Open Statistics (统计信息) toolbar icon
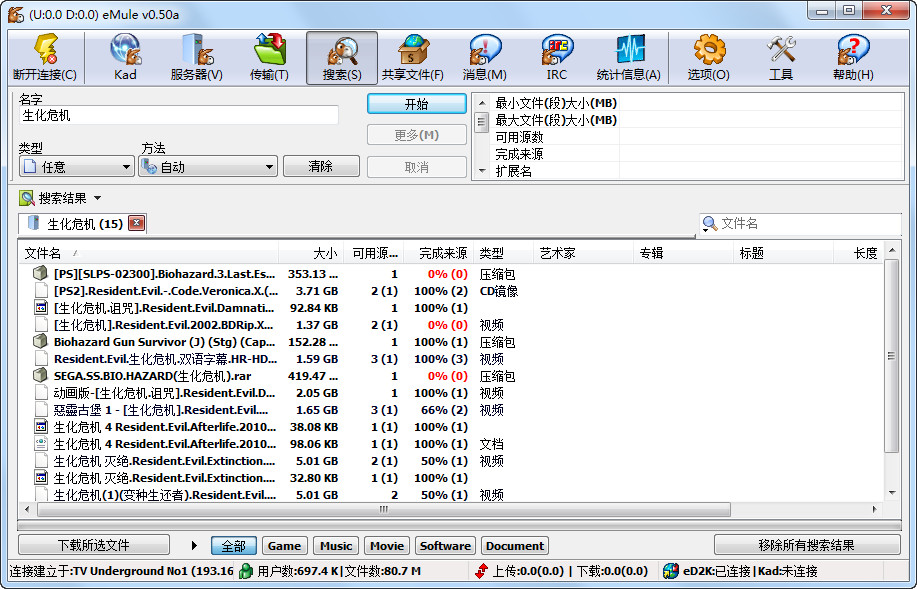The height and width of the screenshot is (589, 917). [x=629, y=57]
